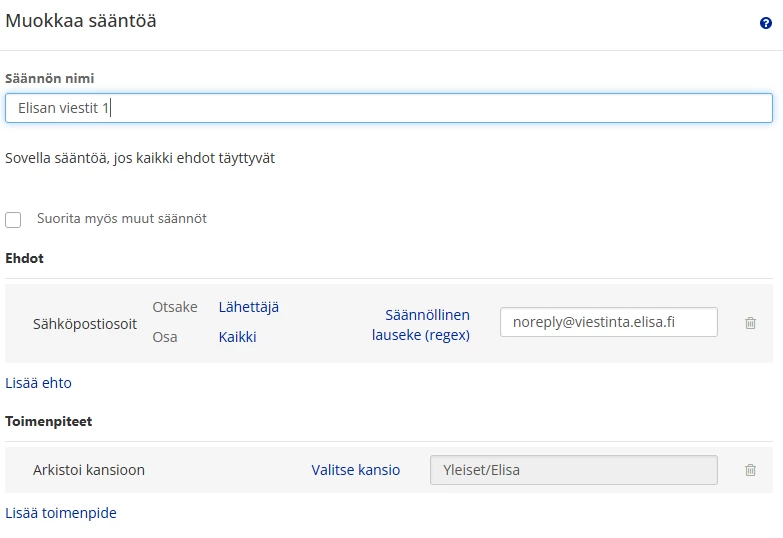Screen dimensions: 783x538
Task: Change the Kaikki part selector
Action: [x=237, y=337]
